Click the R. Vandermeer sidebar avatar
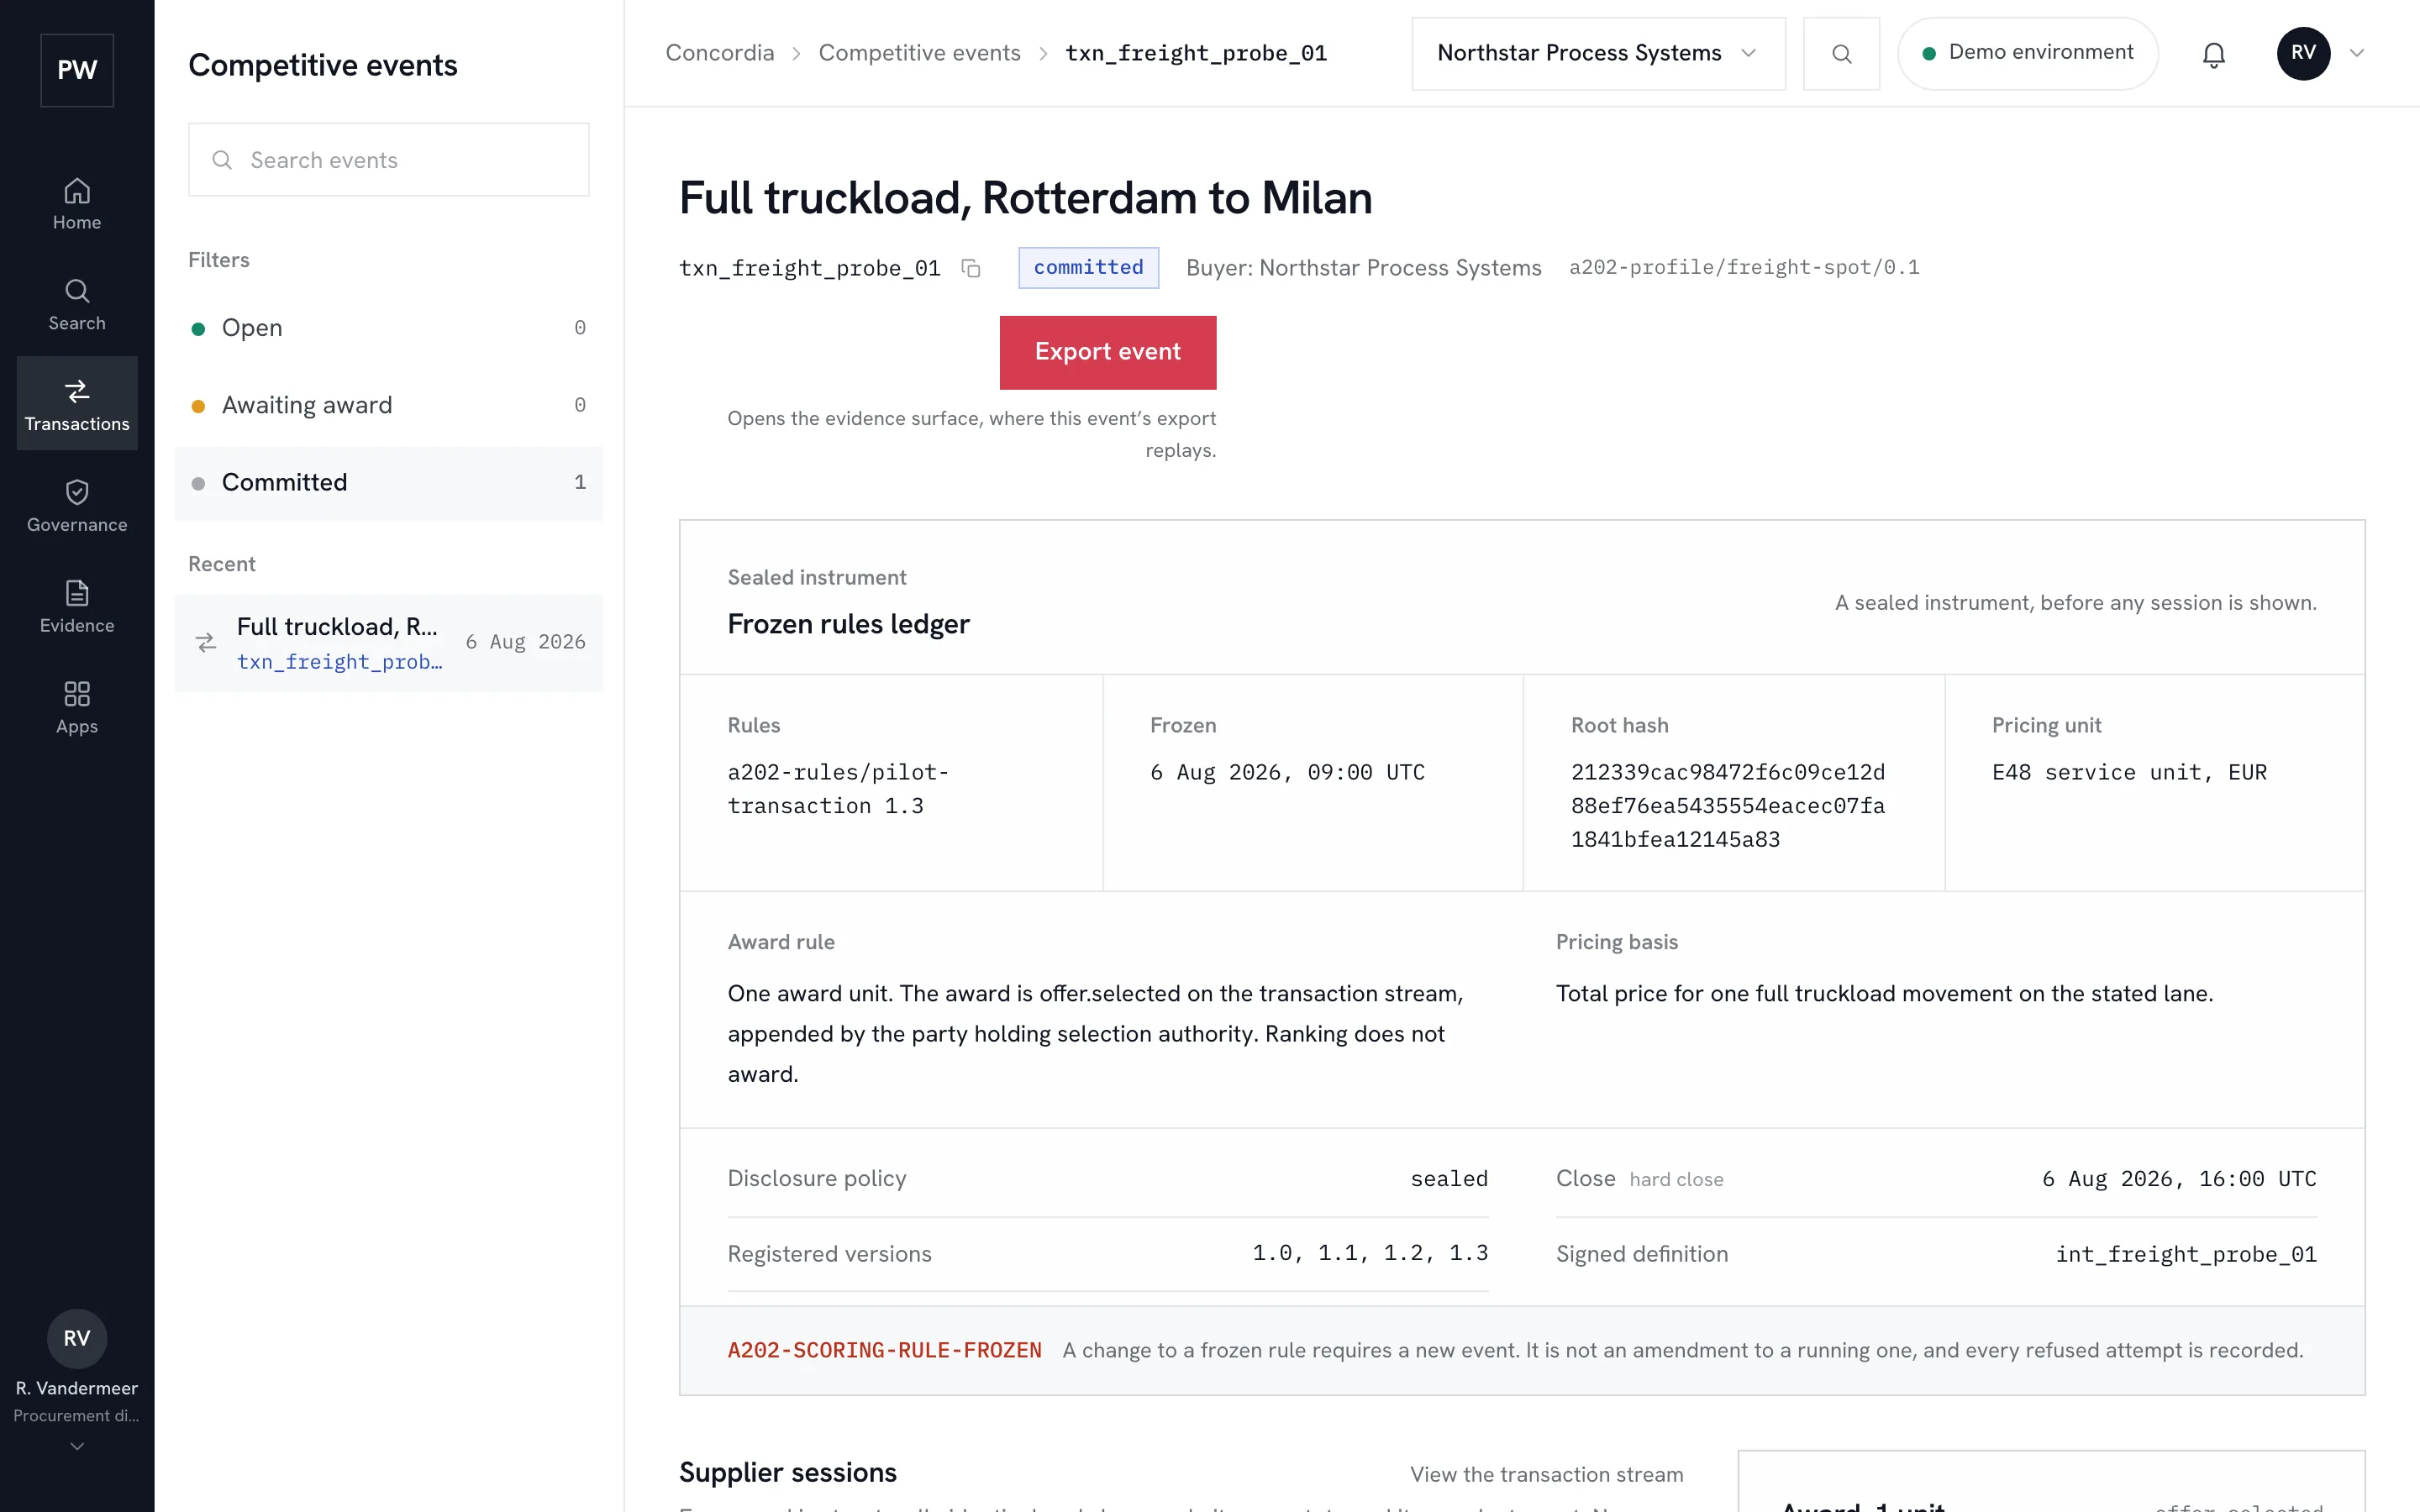Screen dimensions: 2420x1512 (x=77, y=1338)
